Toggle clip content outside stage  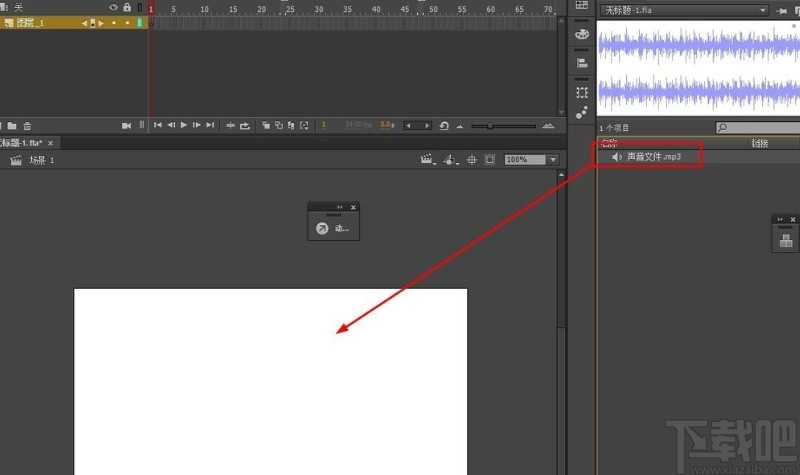tap(490, 160)
